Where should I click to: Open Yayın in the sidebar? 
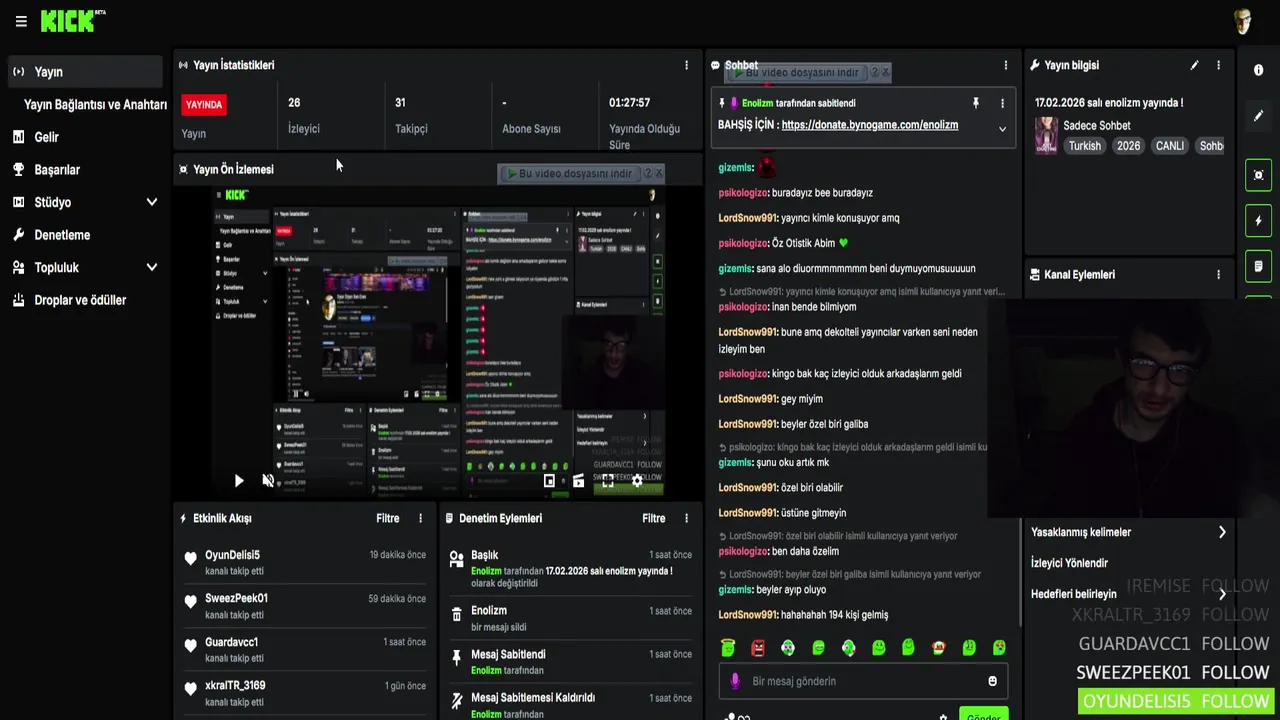pyautogui.click(x=85, y=72)
